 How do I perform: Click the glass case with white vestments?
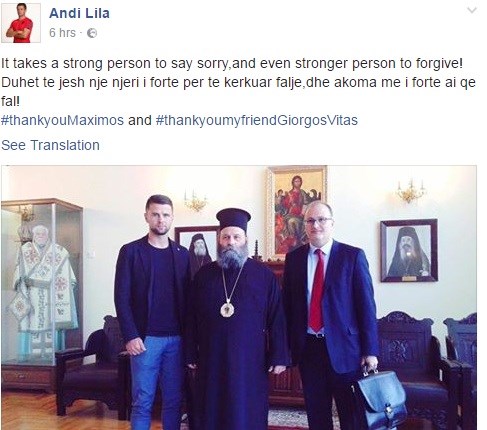42,282
